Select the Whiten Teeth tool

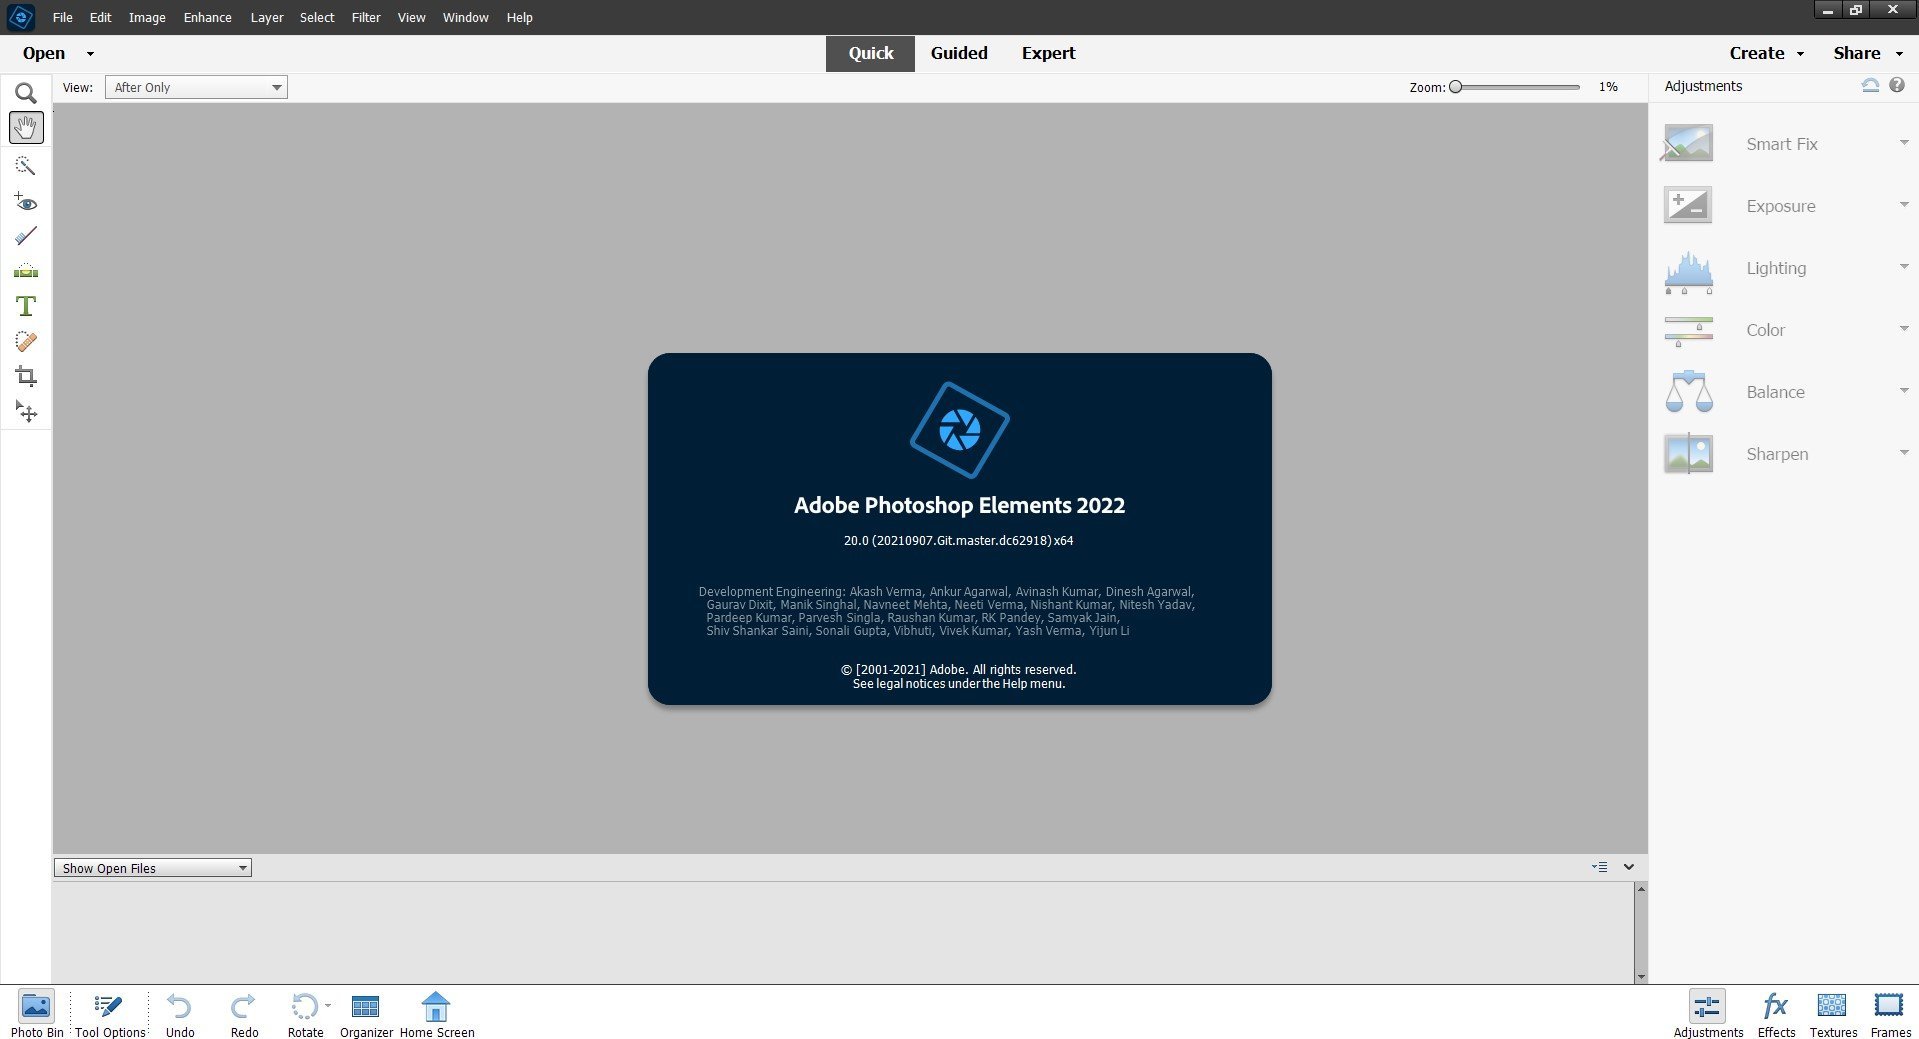[26, 236]
